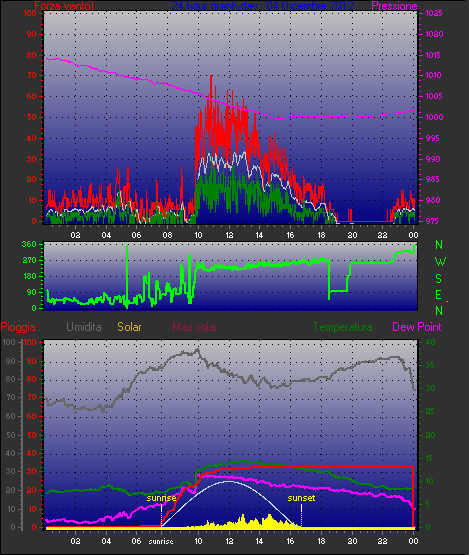Click the '1030' pressure axis value
469x555 pixels.
point(434,34)
